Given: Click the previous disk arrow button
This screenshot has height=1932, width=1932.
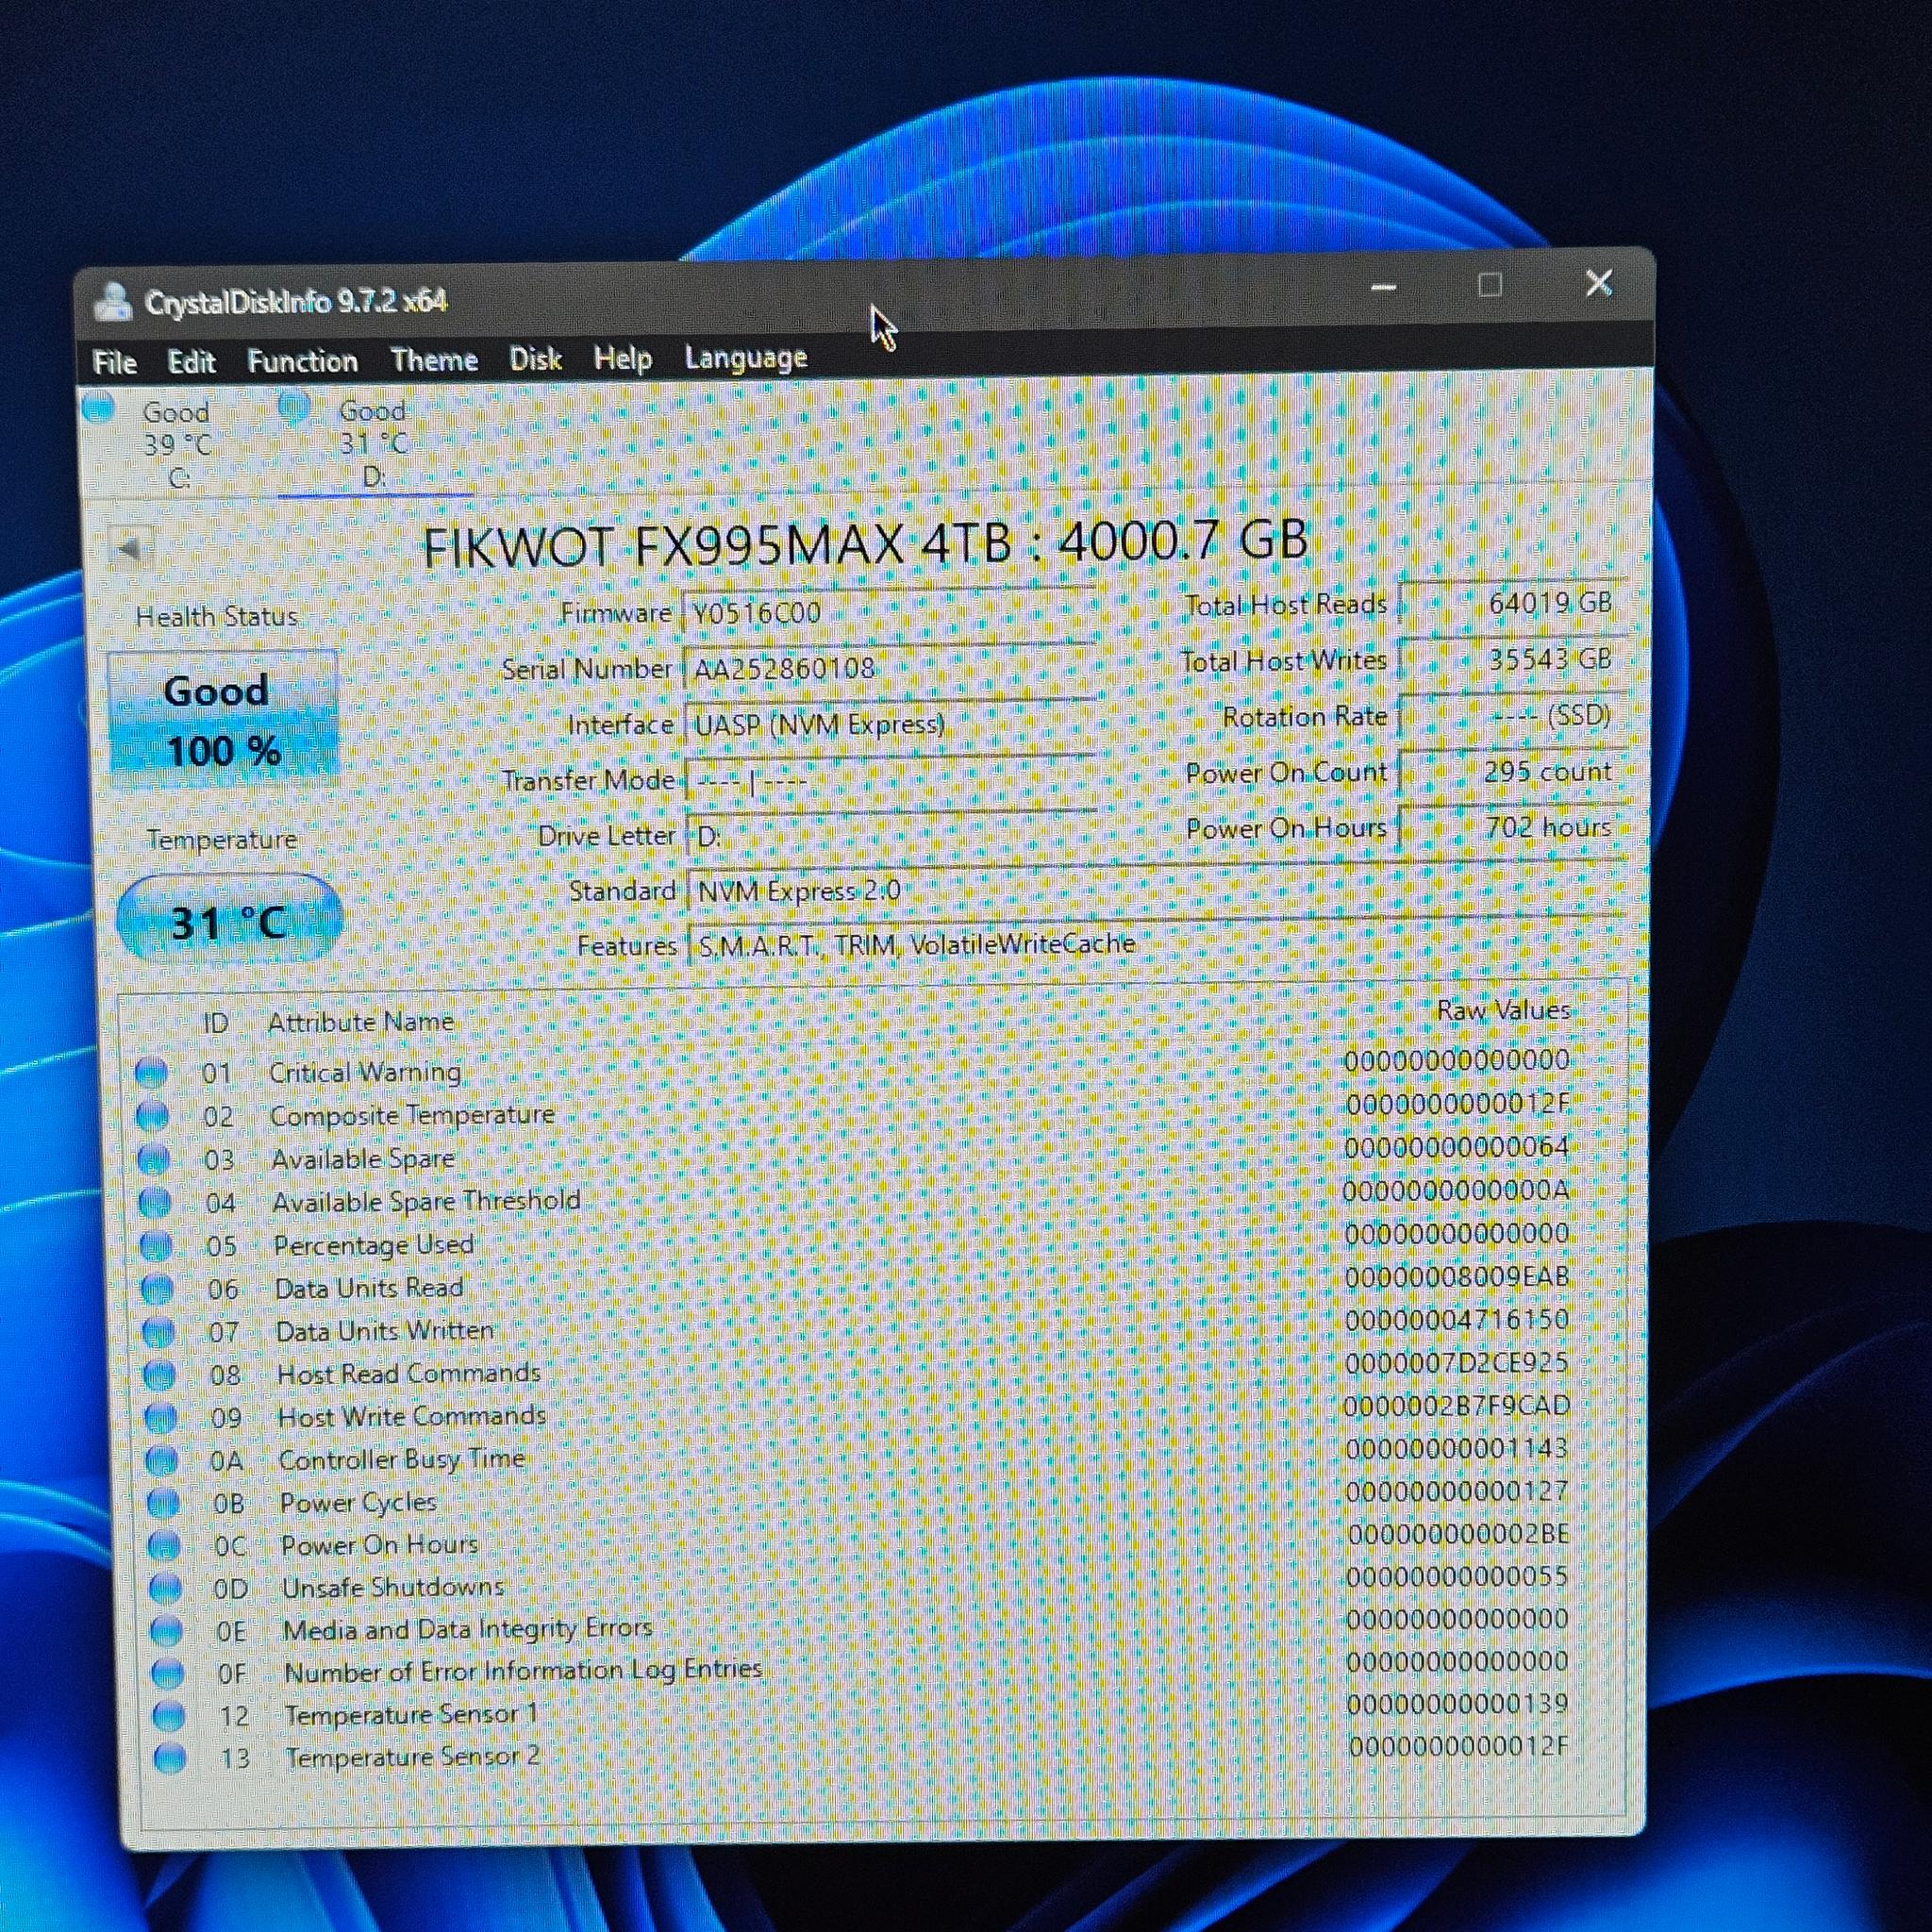Looking at the screenshot, I should coord(130,548).
